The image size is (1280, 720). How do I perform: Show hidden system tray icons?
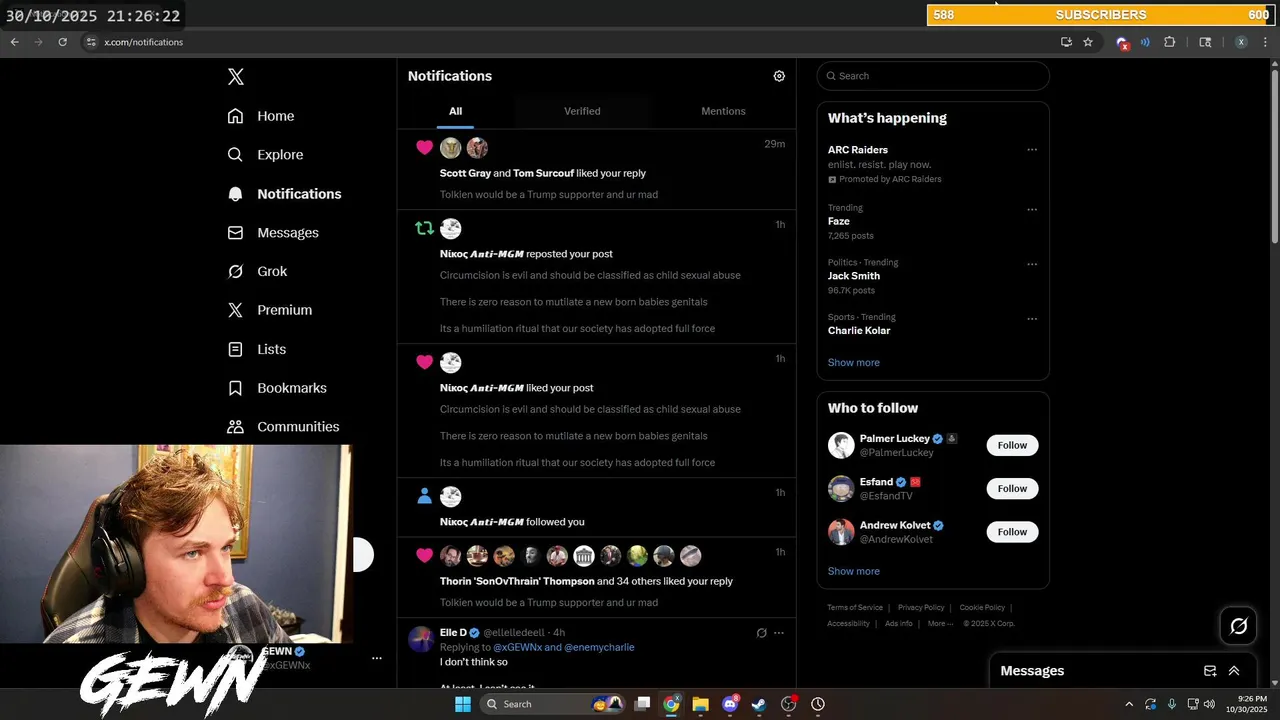coord(1129,704)
